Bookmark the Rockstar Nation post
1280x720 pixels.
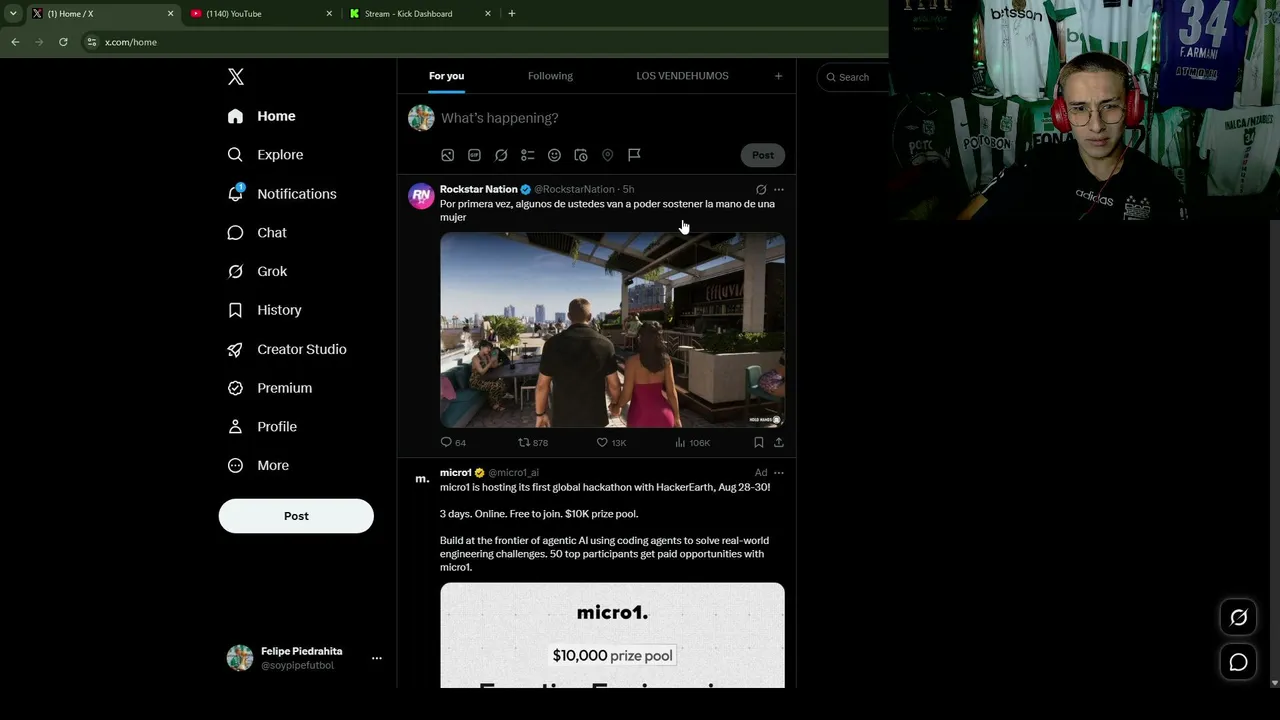pos(759,442)
